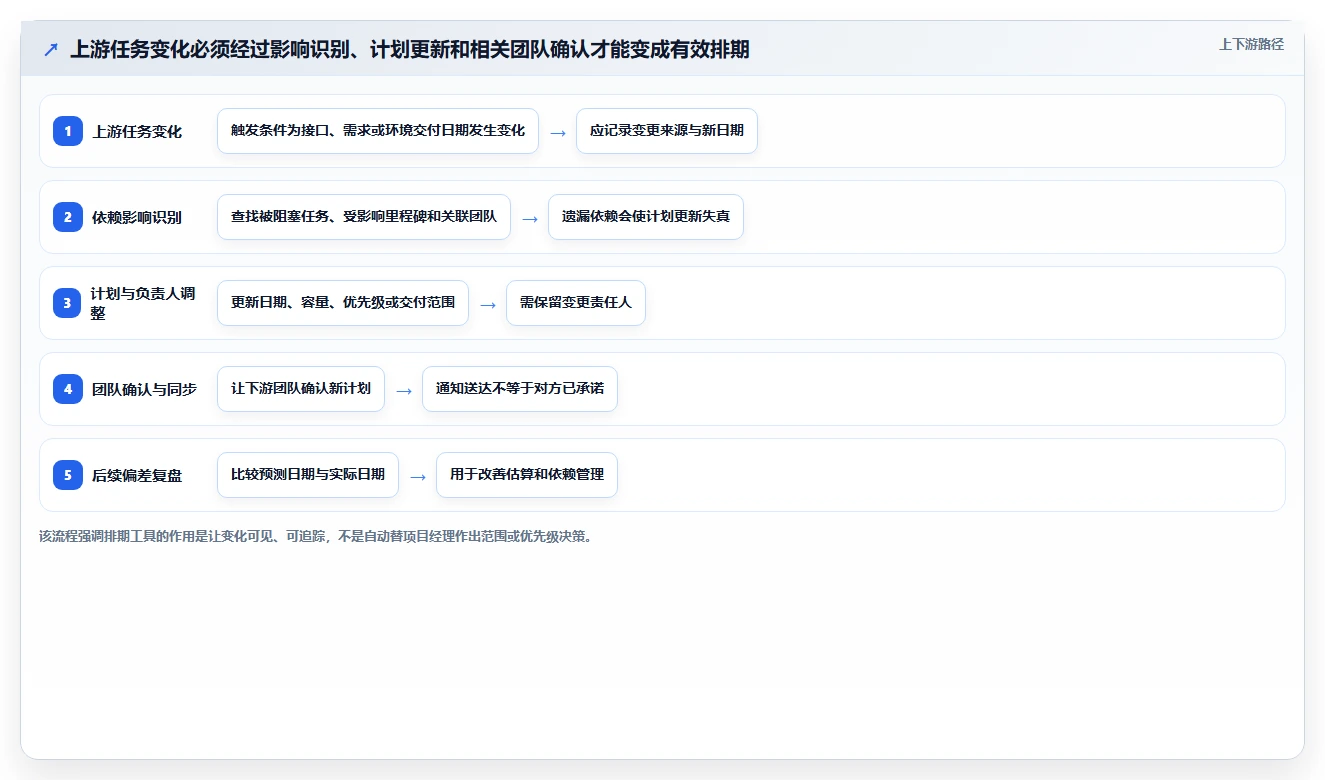Viewport: 1325px width, 780px height.
Task: Select the 团队确认与同步 step label
Action: click(x=144, y=389)
